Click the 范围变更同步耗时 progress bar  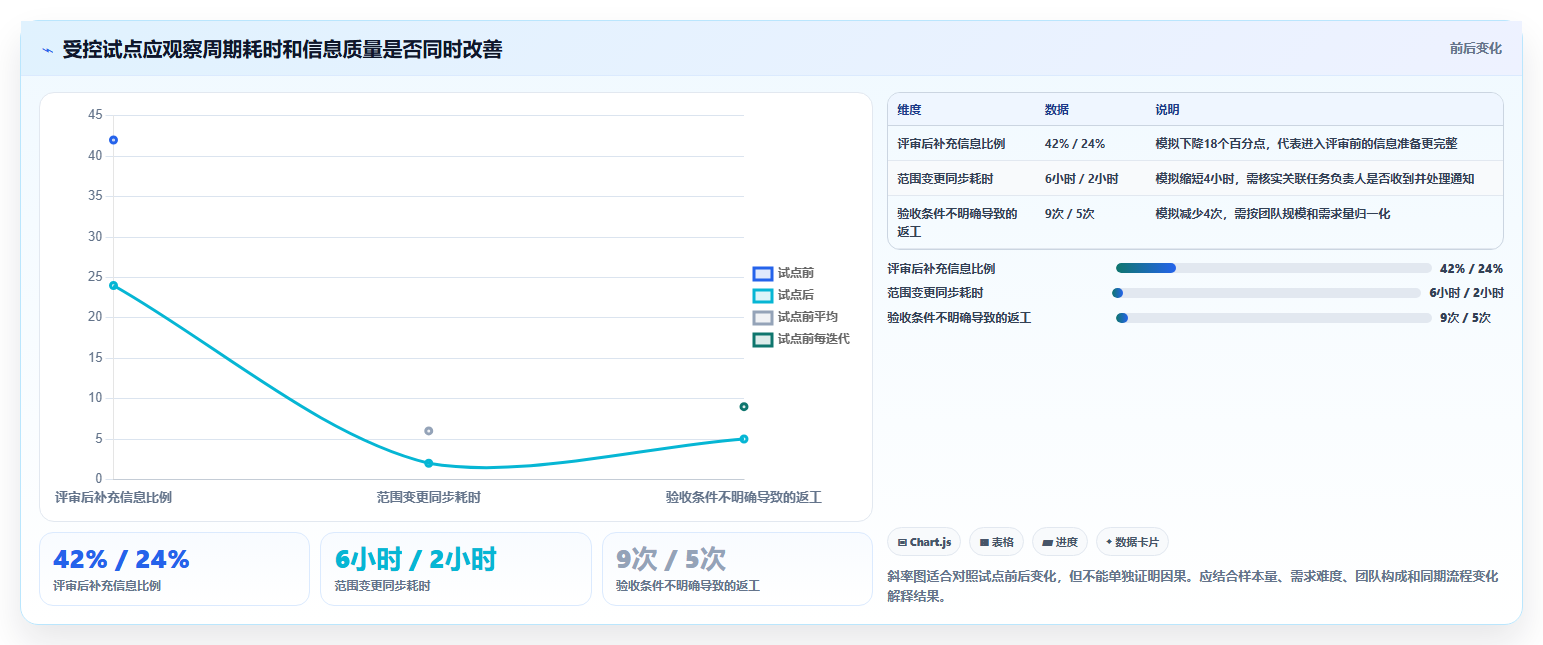coord(1268,293)
